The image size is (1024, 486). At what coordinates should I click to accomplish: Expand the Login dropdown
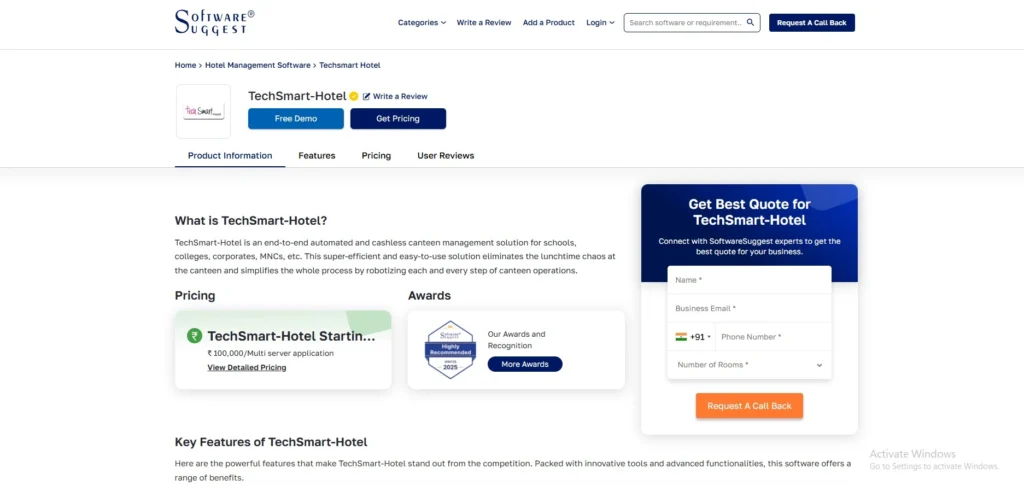click(600, 22)
